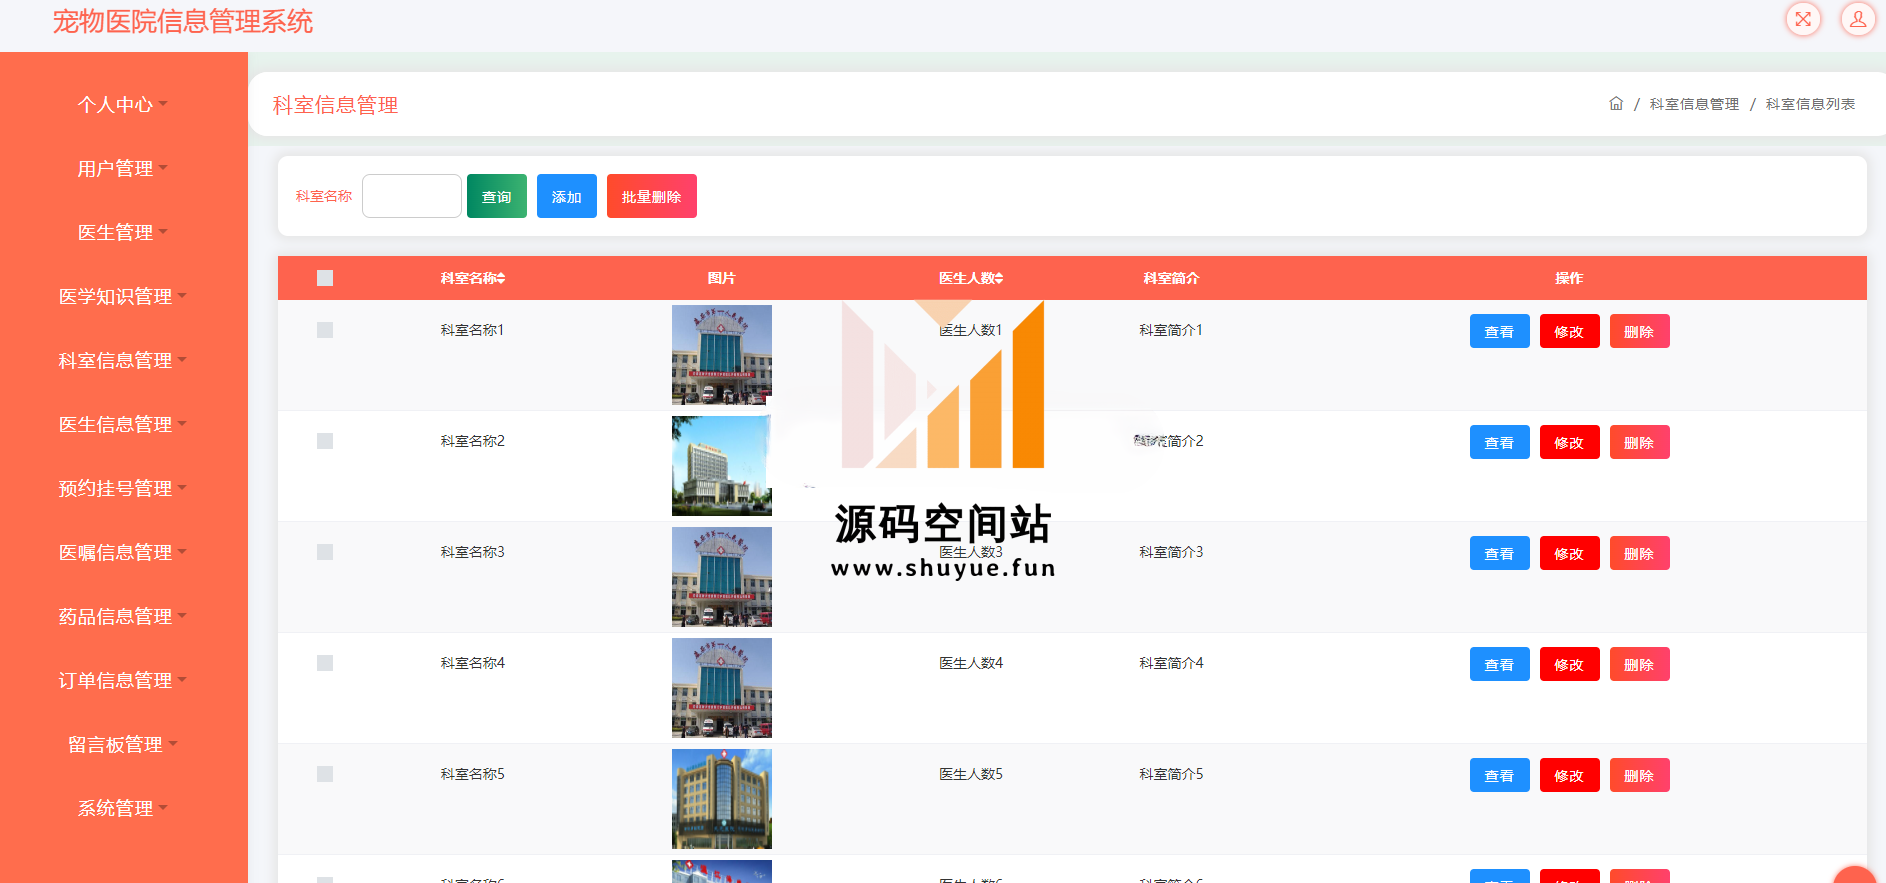Delete the 科室名称4 row
The image size is (1886, 883).
[1640, 664]
